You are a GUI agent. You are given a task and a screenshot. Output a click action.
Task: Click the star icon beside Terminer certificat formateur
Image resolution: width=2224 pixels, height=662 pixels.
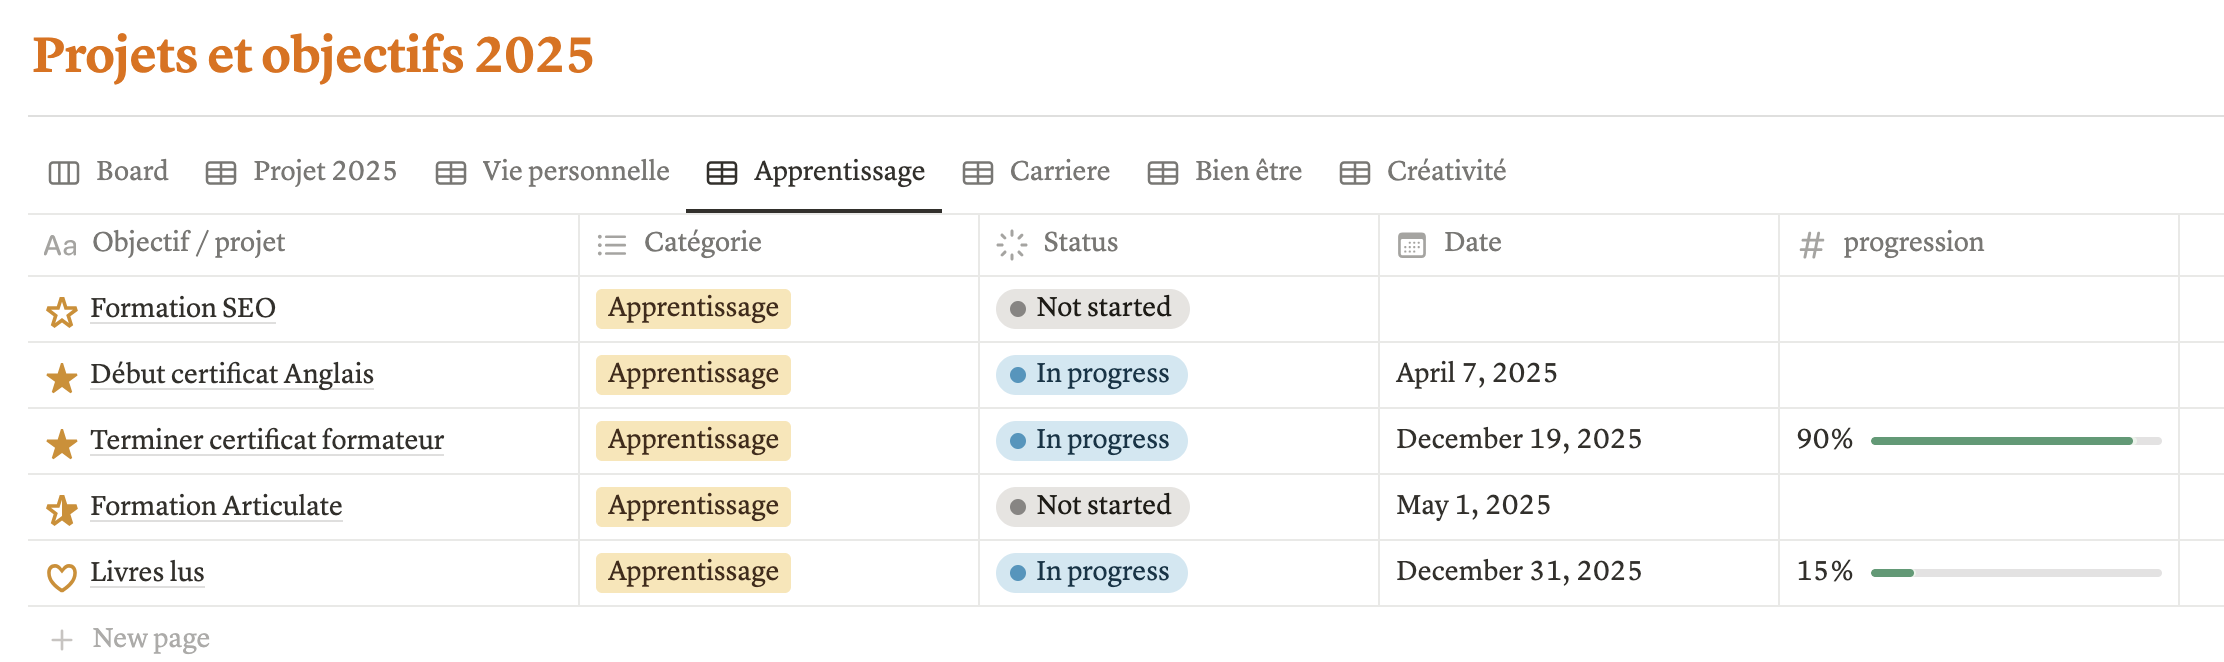62,443
